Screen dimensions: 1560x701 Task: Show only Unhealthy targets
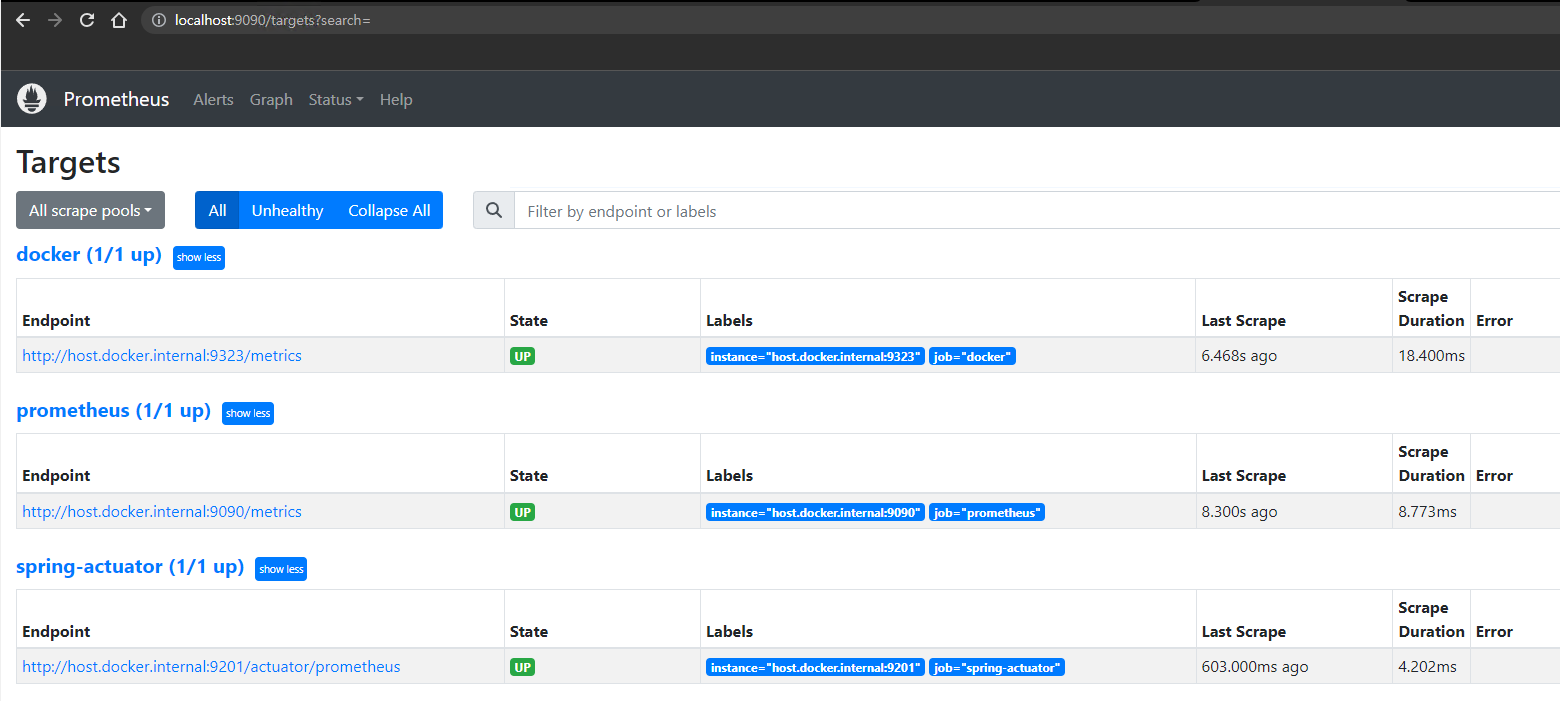[287, 210]
